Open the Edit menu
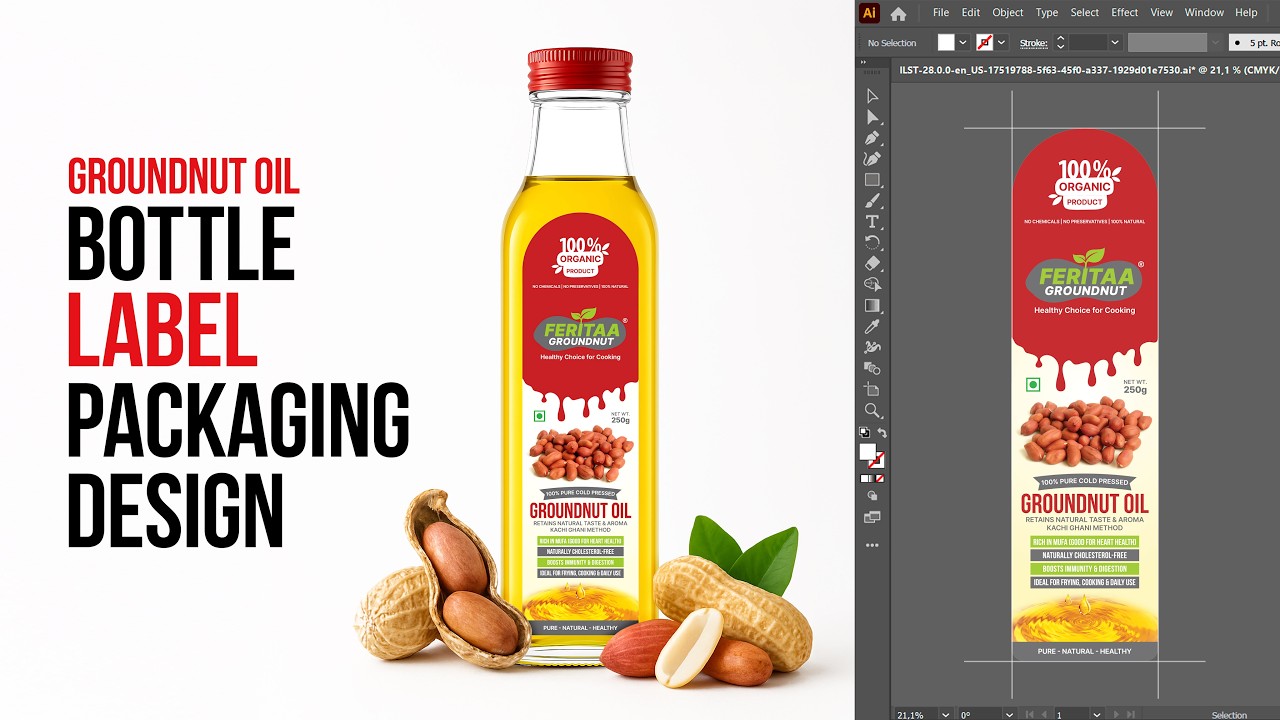 click(x=971, y=13)
